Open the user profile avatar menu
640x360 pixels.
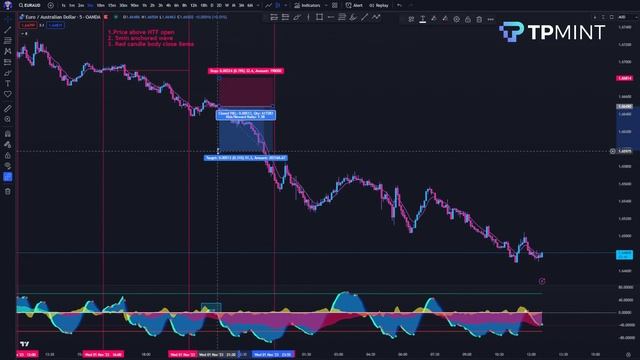7,5
